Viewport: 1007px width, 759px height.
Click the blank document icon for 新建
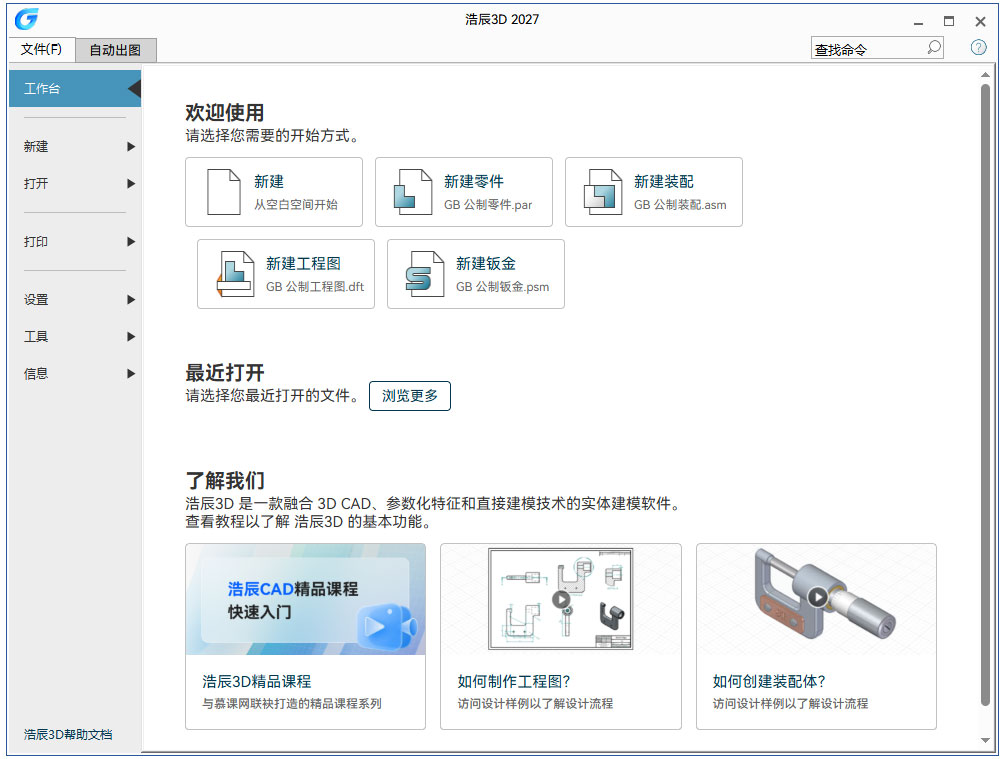223,191
